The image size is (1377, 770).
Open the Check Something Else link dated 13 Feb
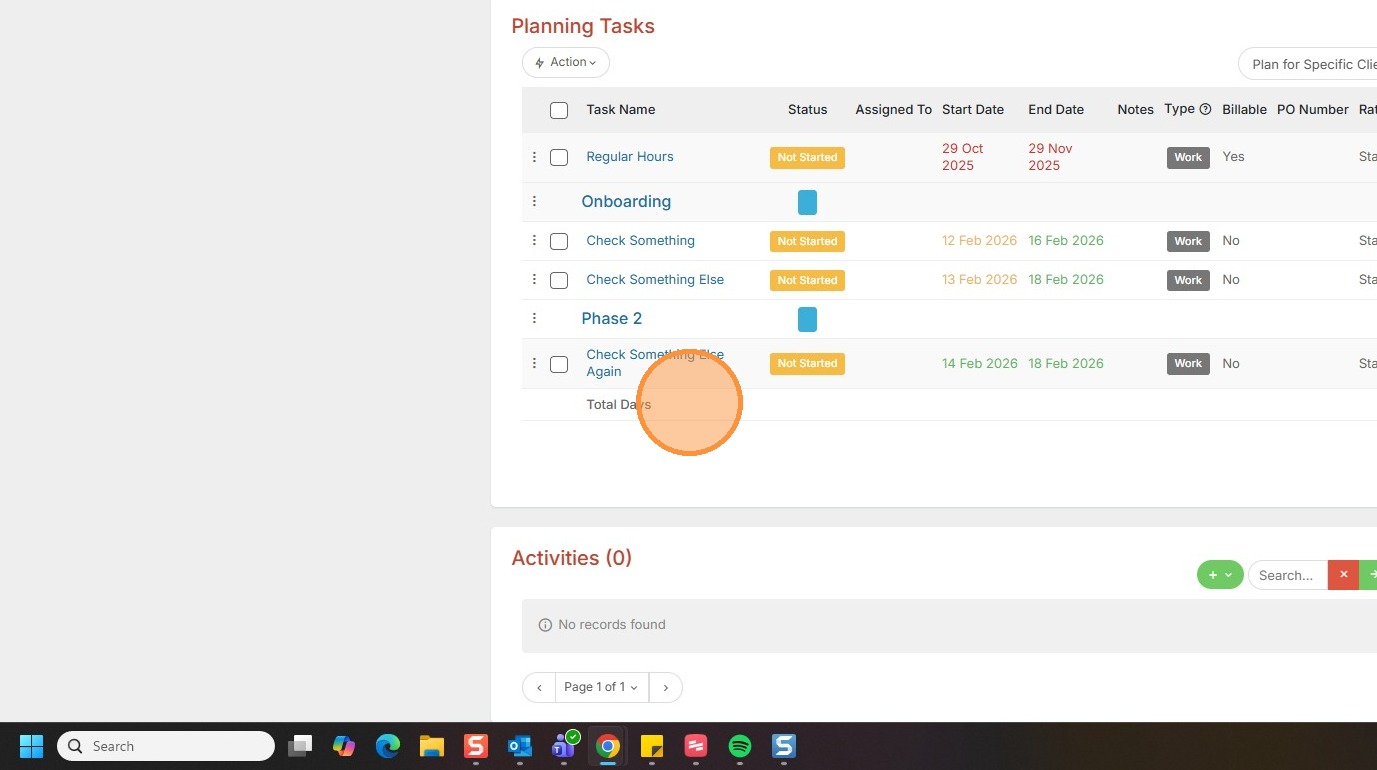[655, 279]
